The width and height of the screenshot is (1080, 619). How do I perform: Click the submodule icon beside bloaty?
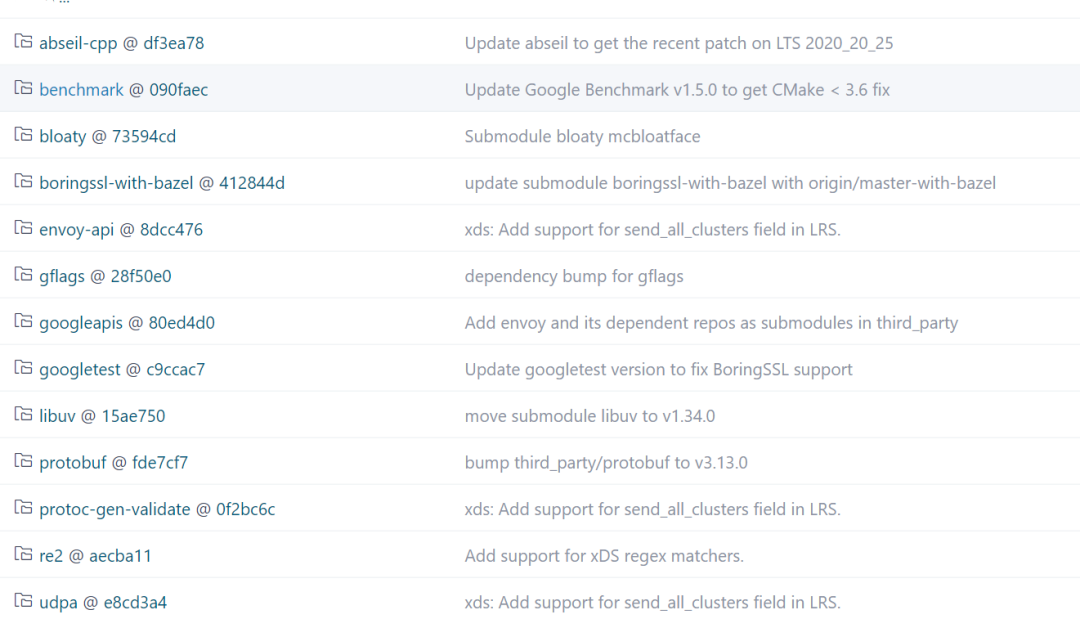[23, 135]
